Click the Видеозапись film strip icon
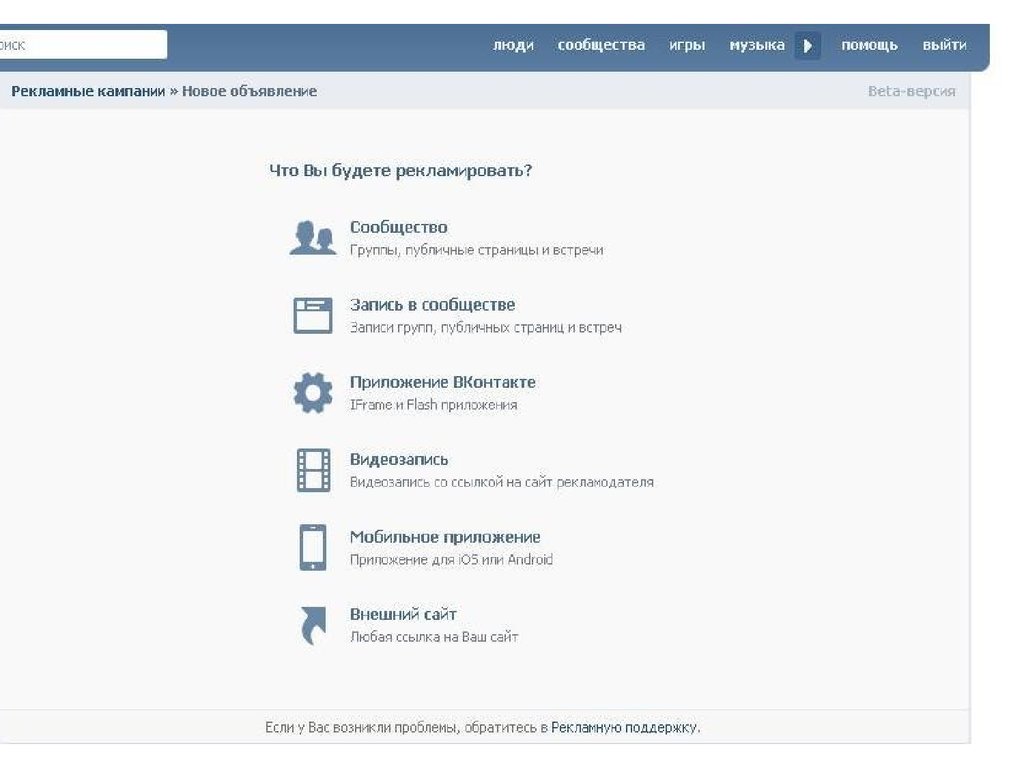 pos(313,470)
